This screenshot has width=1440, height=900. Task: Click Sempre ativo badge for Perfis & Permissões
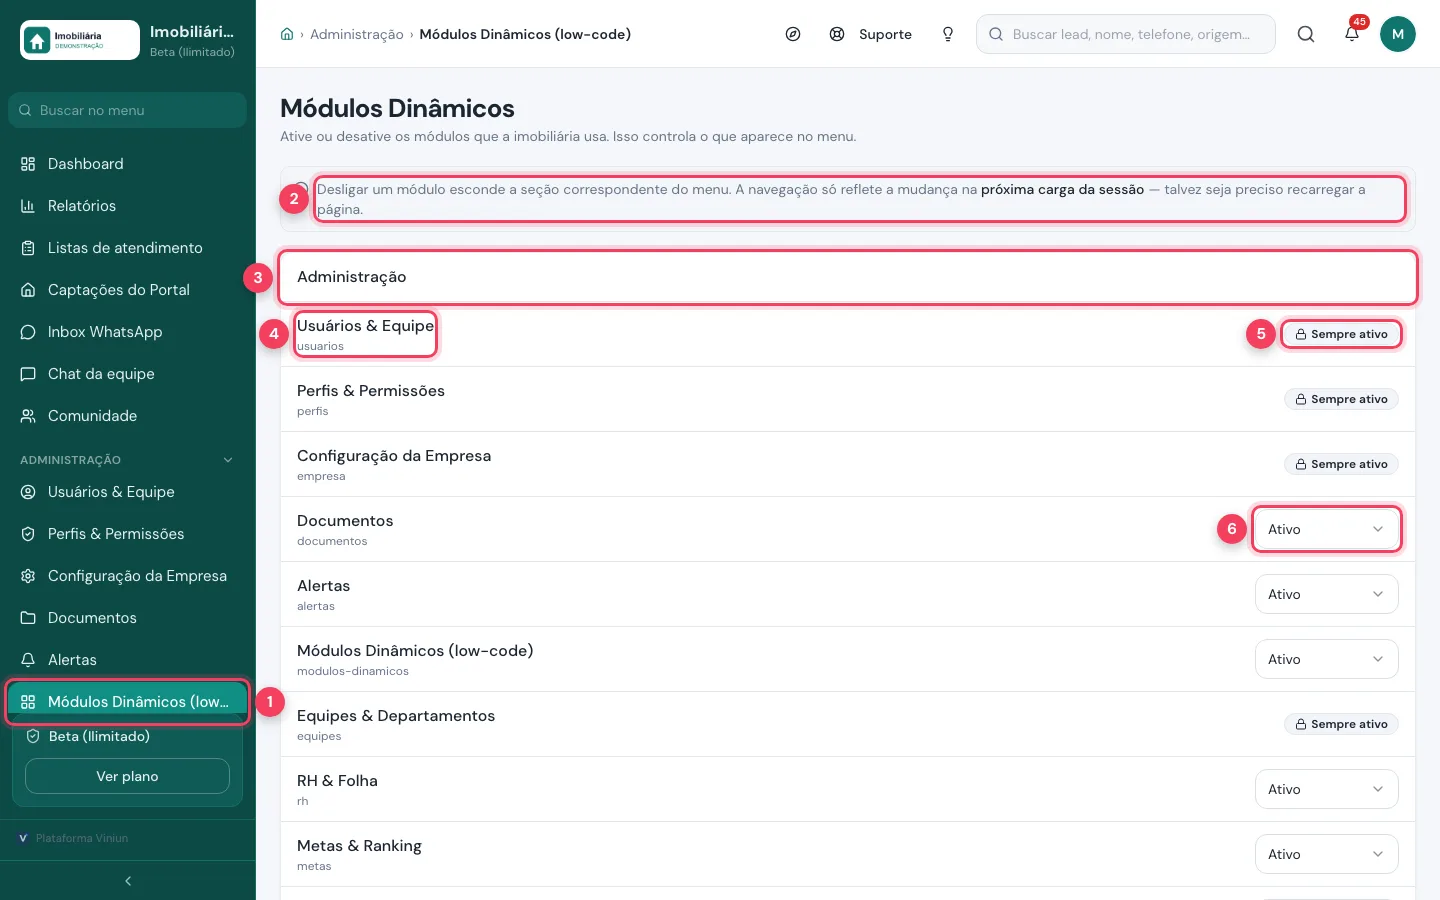(1341, 399)
